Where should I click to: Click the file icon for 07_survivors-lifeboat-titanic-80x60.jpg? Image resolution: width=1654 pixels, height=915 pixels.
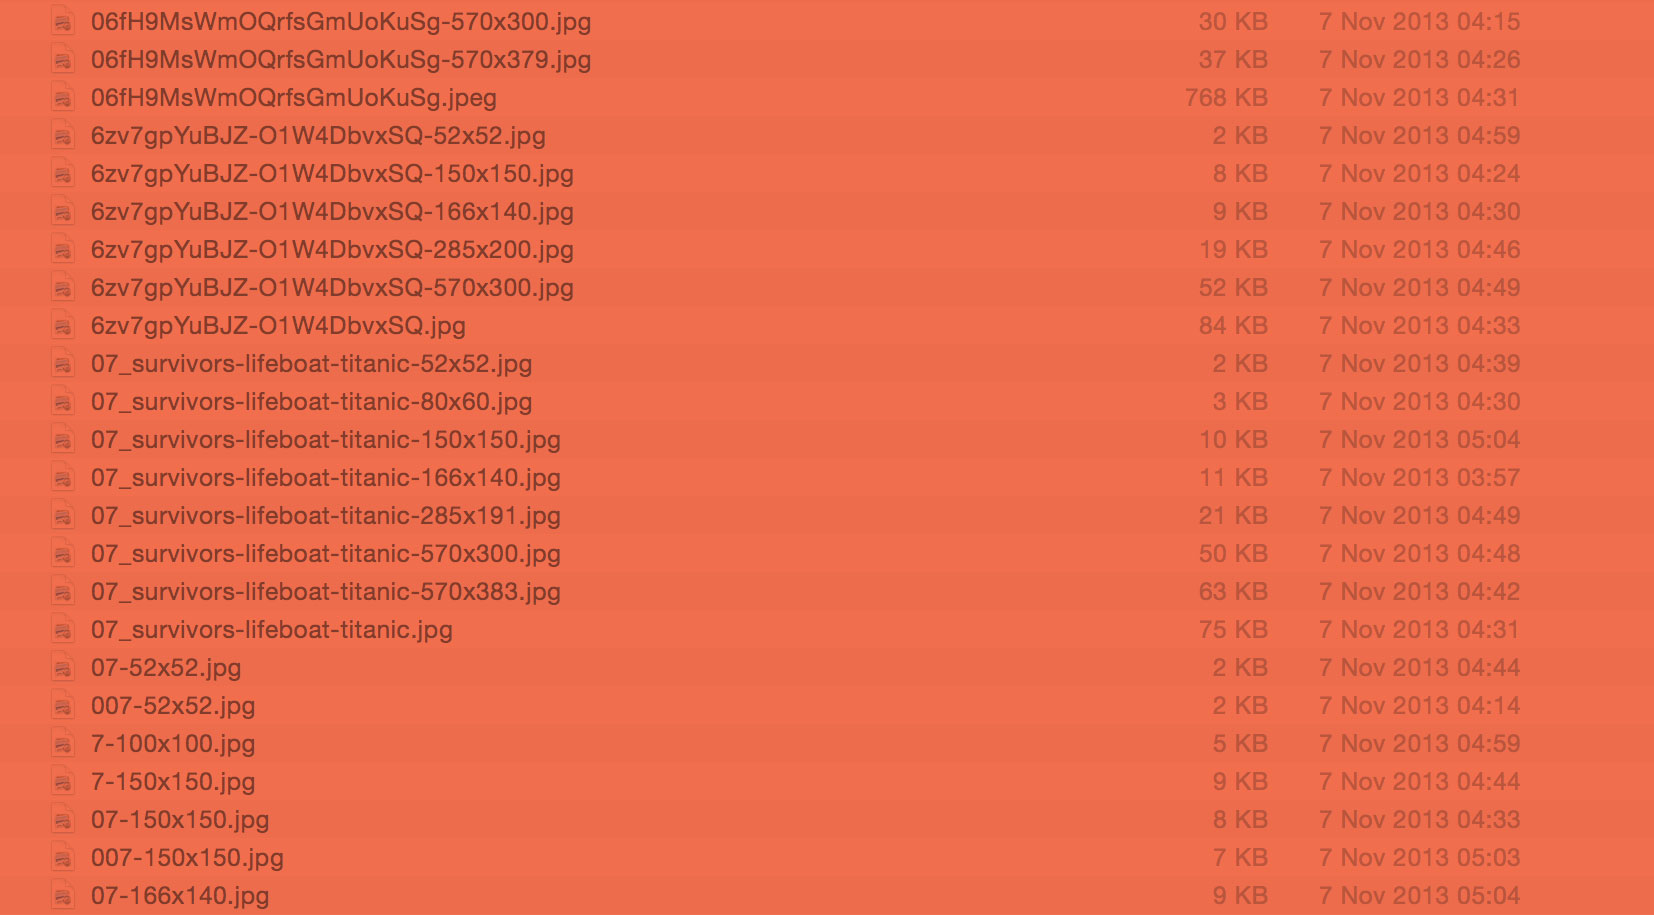coord(62,402)
